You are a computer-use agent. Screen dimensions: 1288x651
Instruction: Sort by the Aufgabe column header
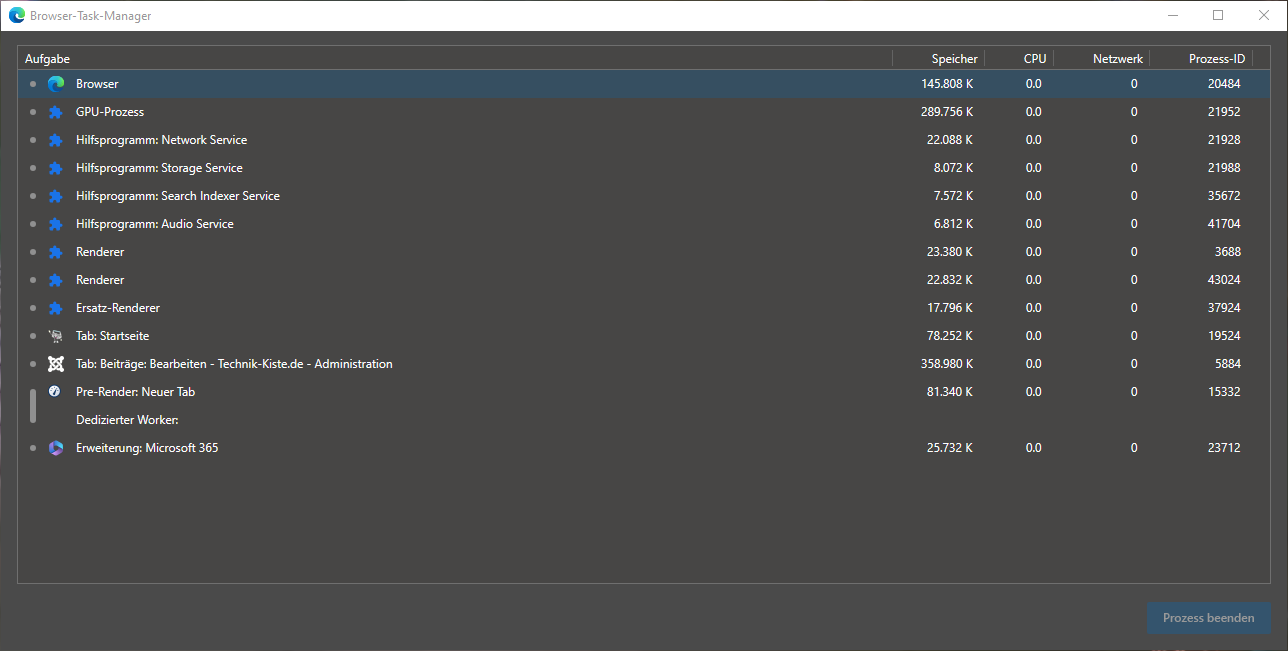48,59
